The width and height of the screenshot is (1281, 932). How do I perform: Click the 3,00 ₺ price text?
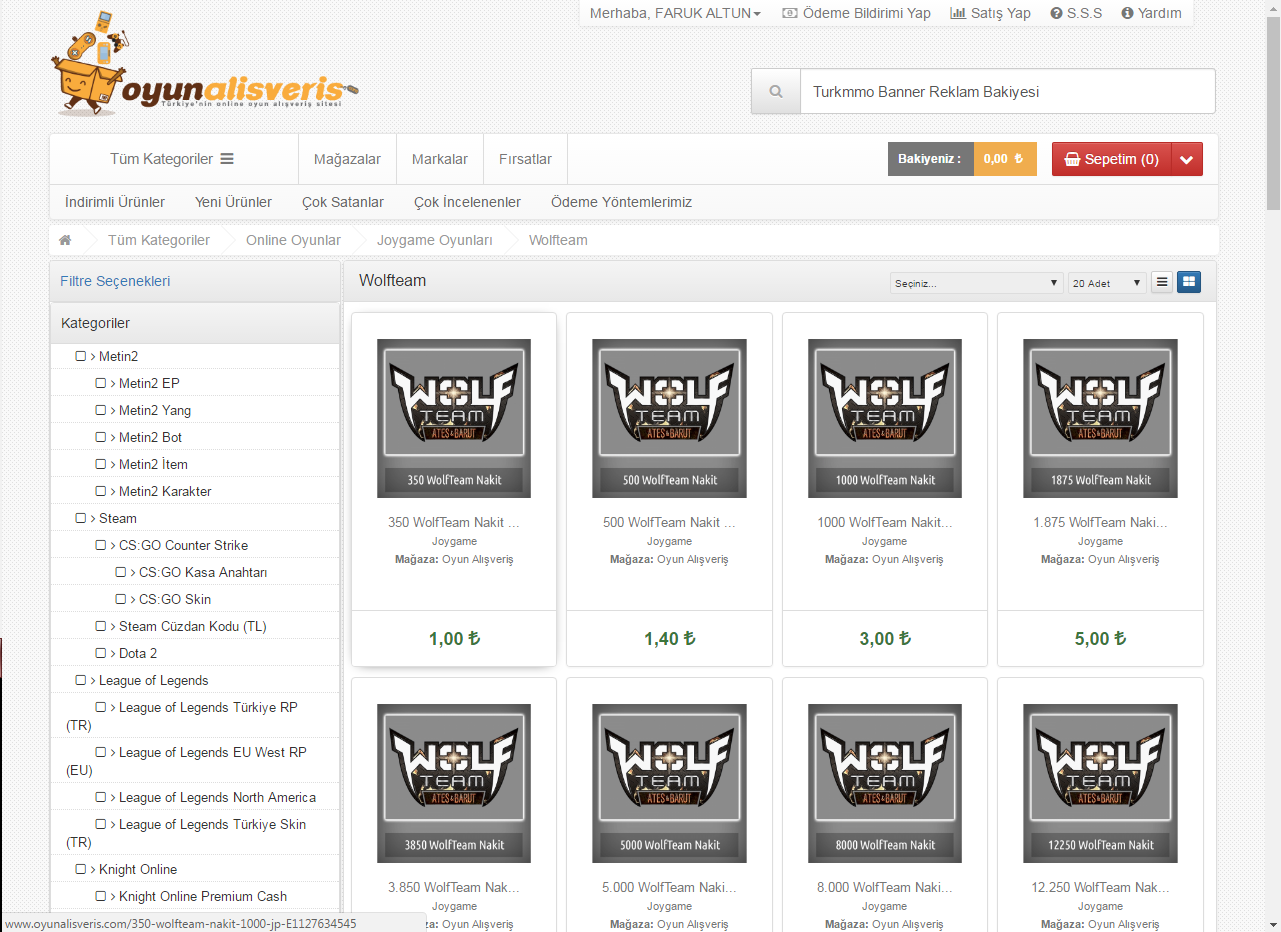point(885,638)
